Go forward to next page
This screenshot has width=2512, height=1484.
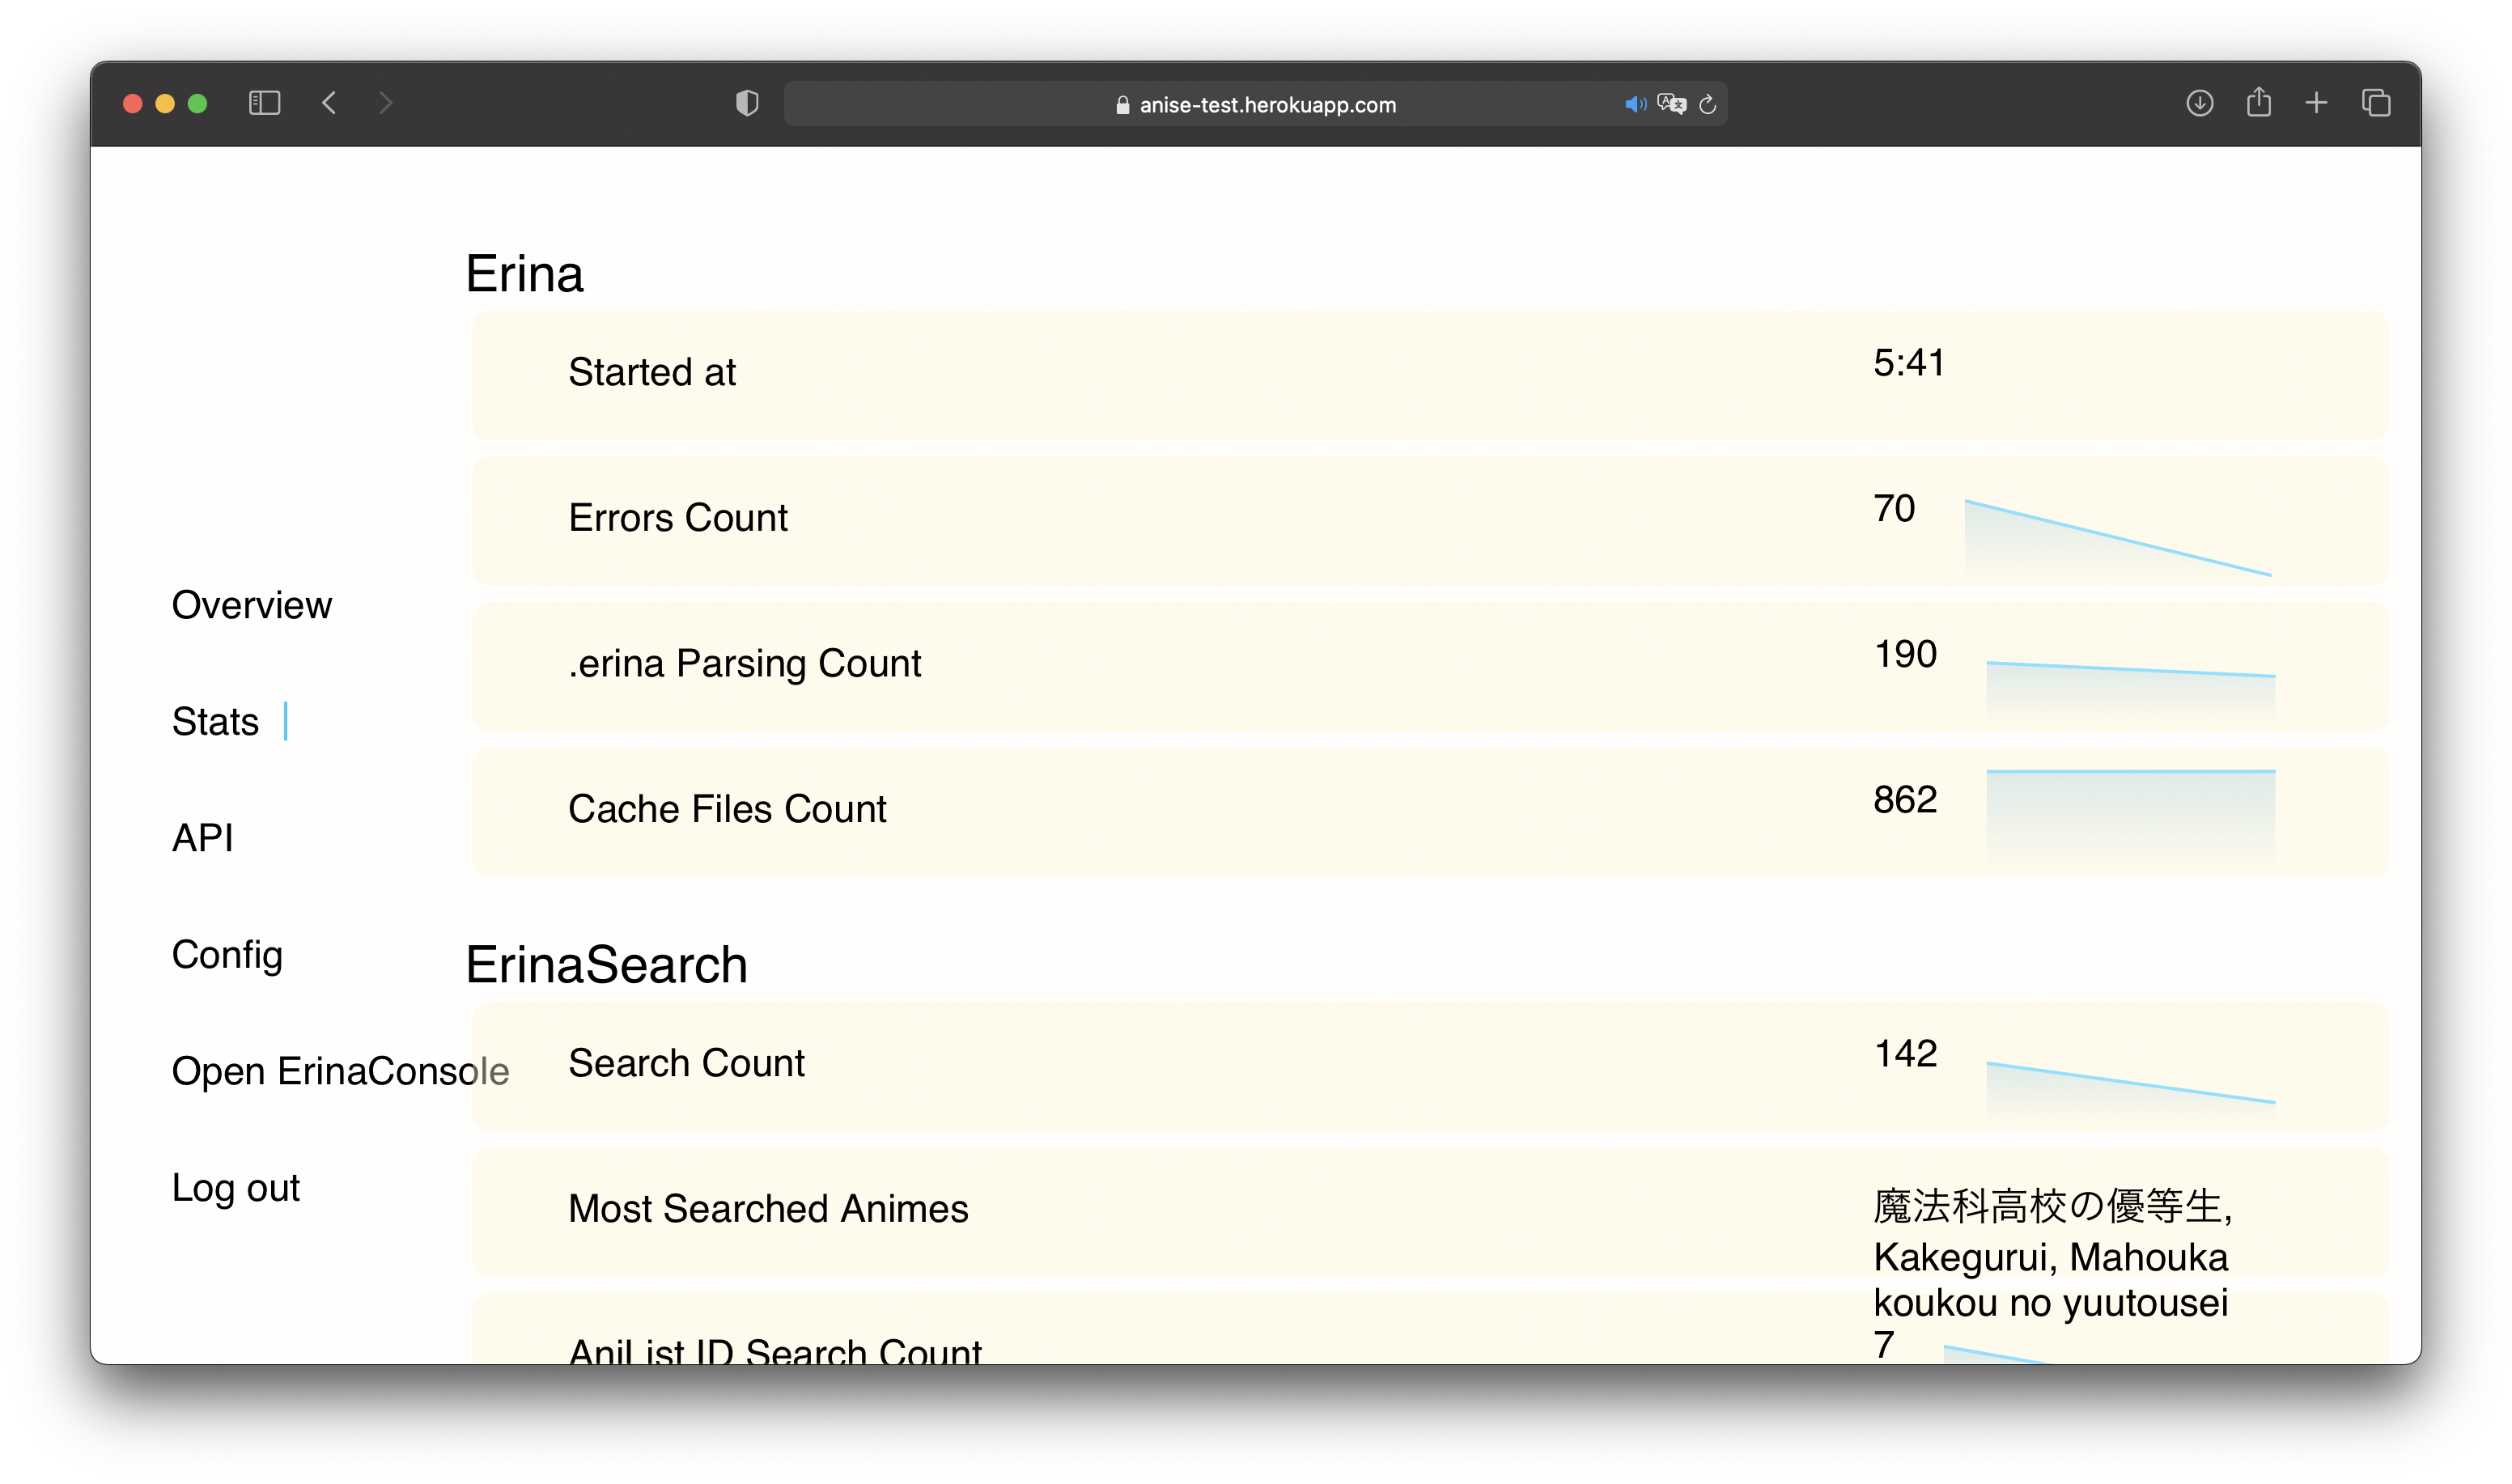(386, 103)
